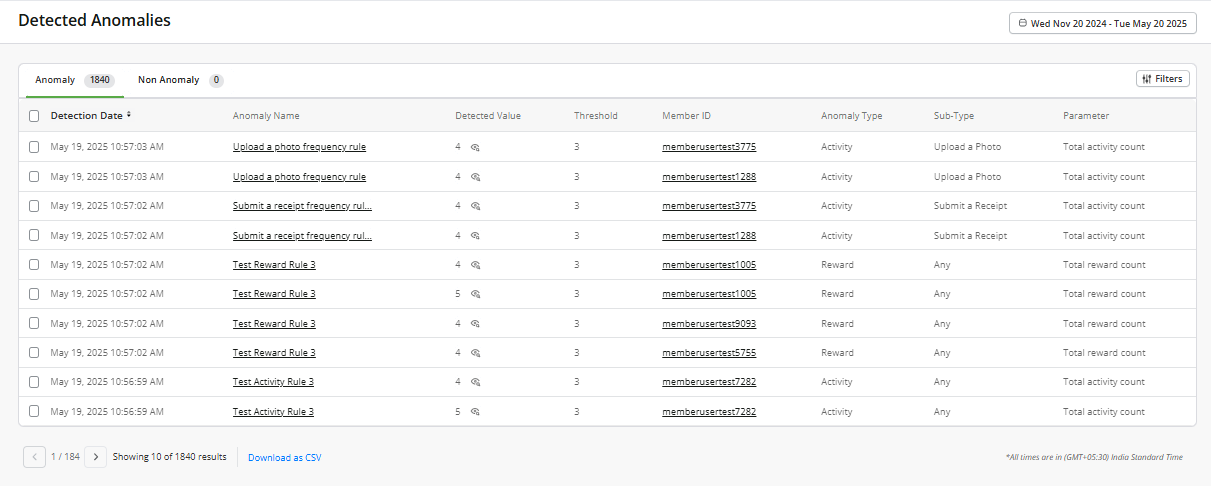Open detected value detail icon for memberusertest9093

click(476, 324)
